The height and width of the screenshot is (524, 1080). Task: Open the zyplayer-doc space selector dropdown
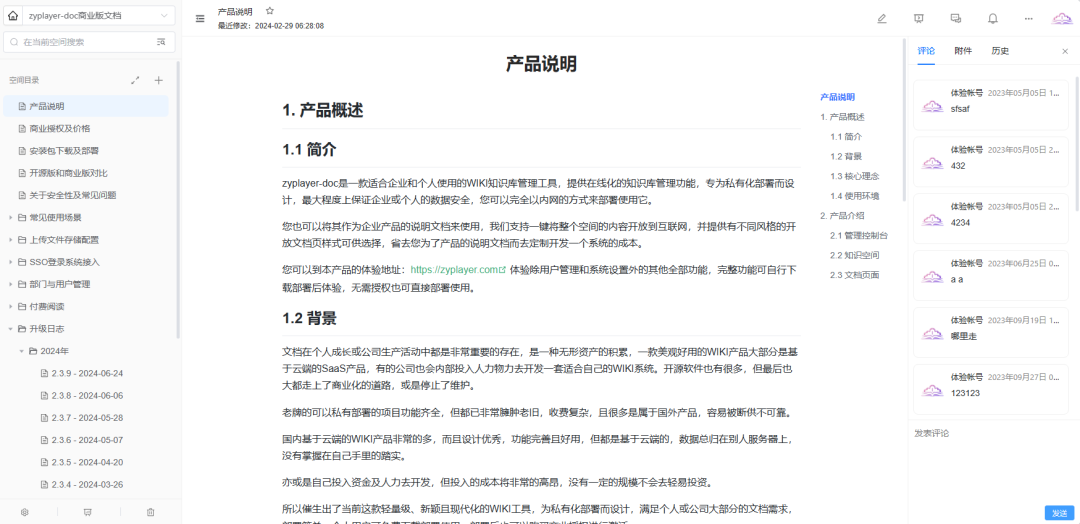[x=98, y=15]
